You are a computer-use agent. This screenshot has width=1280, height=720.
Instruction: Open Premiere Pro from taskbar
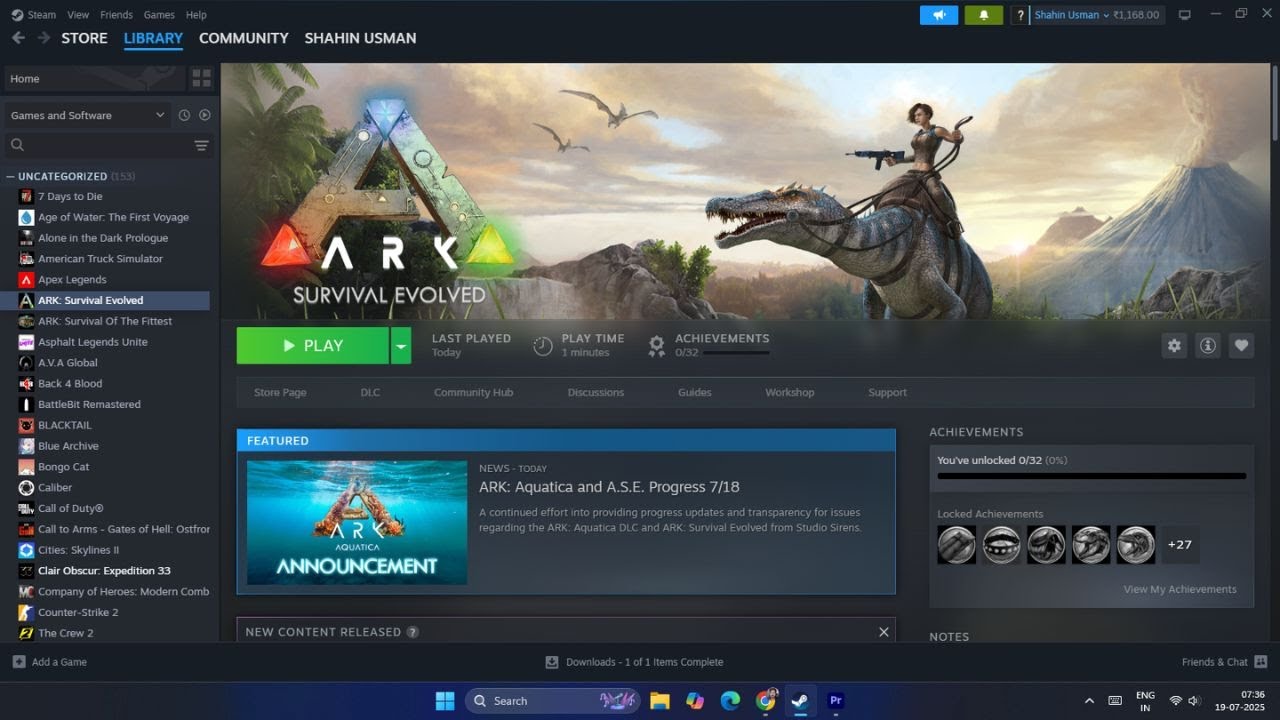pos(836,701)
